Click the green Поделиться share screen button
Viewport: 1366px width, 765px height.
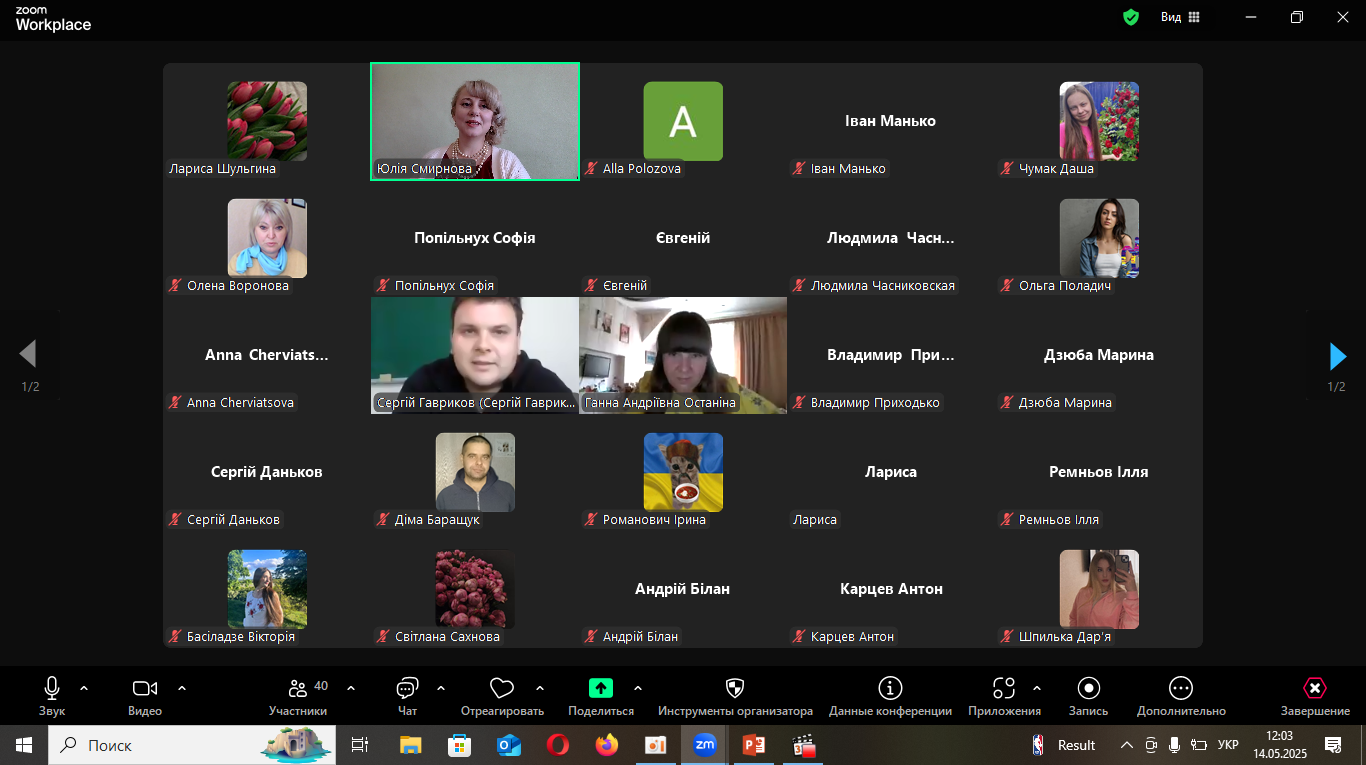click(x=600, y=688)
